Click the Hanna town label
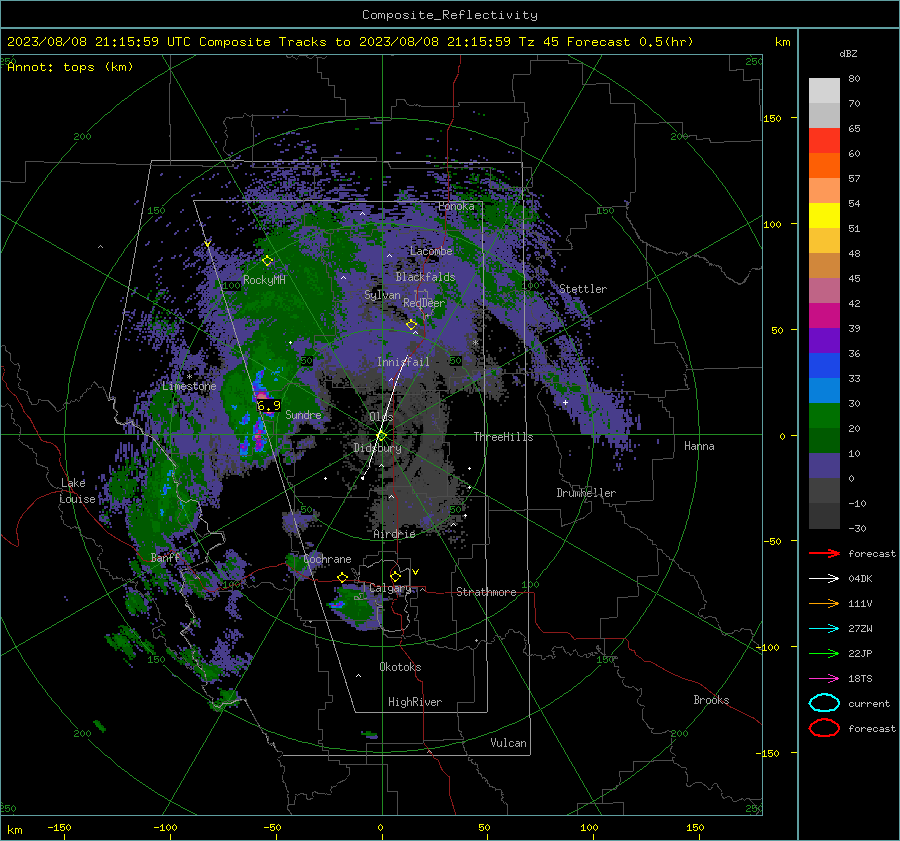900x841 pixels. click(699, 446)
